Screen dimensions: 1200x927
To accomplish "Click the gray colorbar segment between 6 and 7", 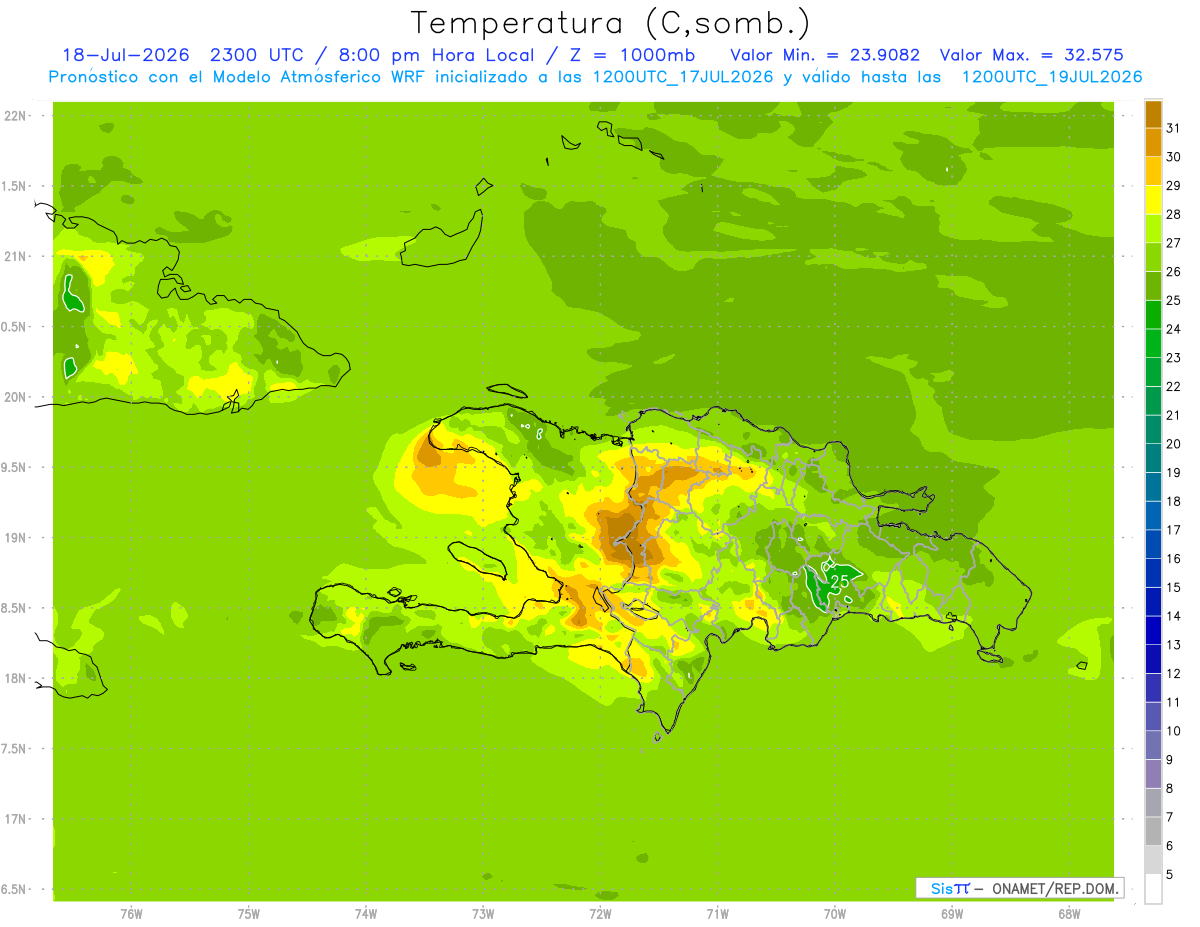I will (x=1153, y=832).
